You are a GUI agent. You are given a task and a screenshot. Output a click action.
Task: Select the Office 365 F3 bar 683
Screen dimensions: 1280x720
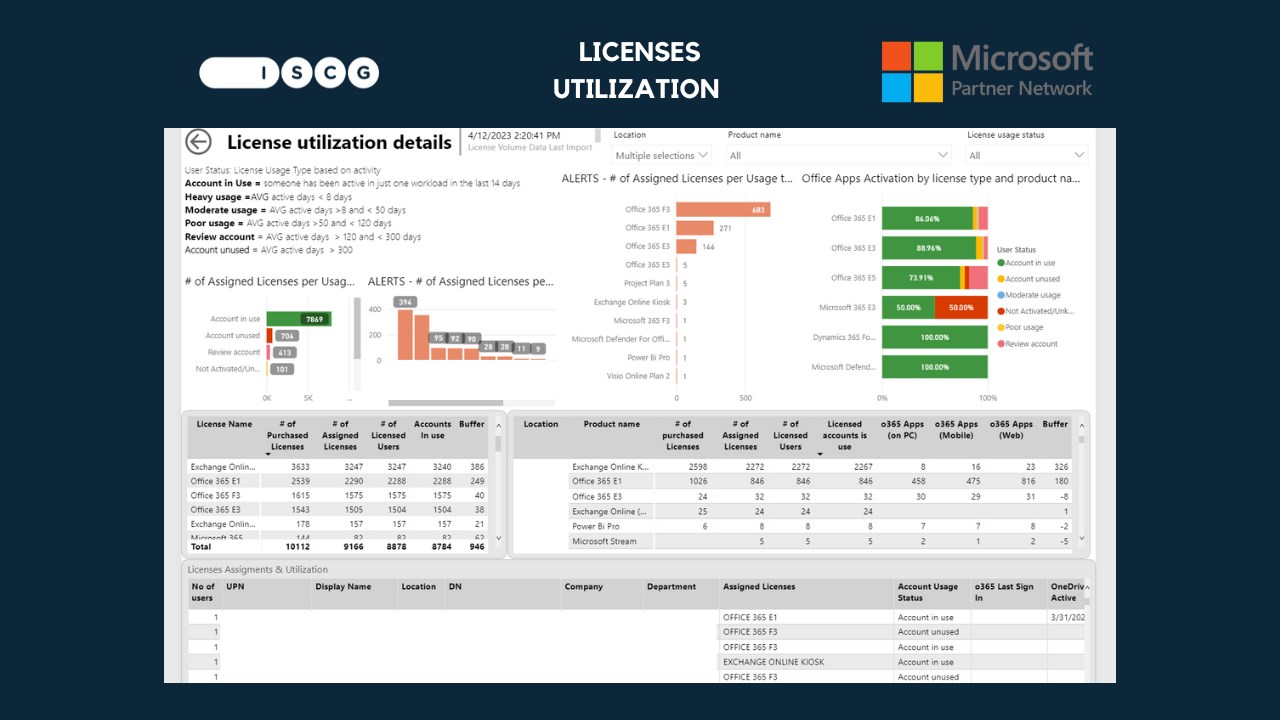[x=723, y=210]
